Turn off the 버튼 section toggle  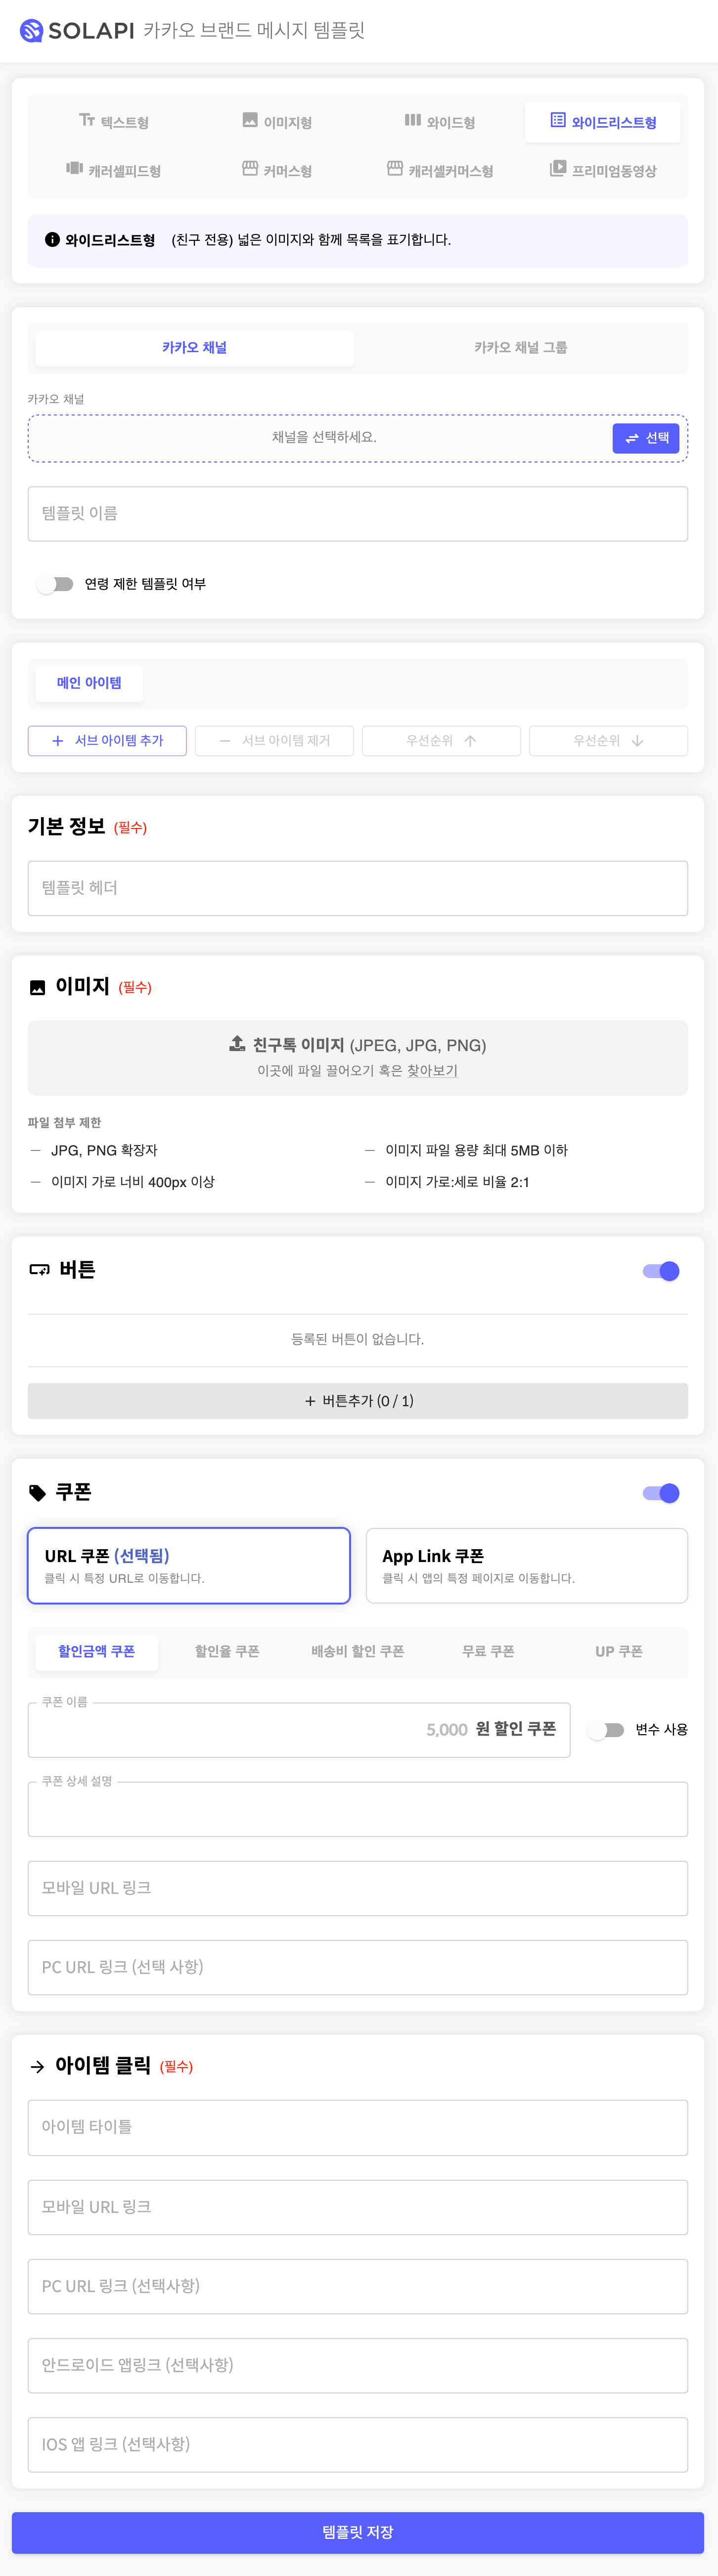coord(661,1271)
